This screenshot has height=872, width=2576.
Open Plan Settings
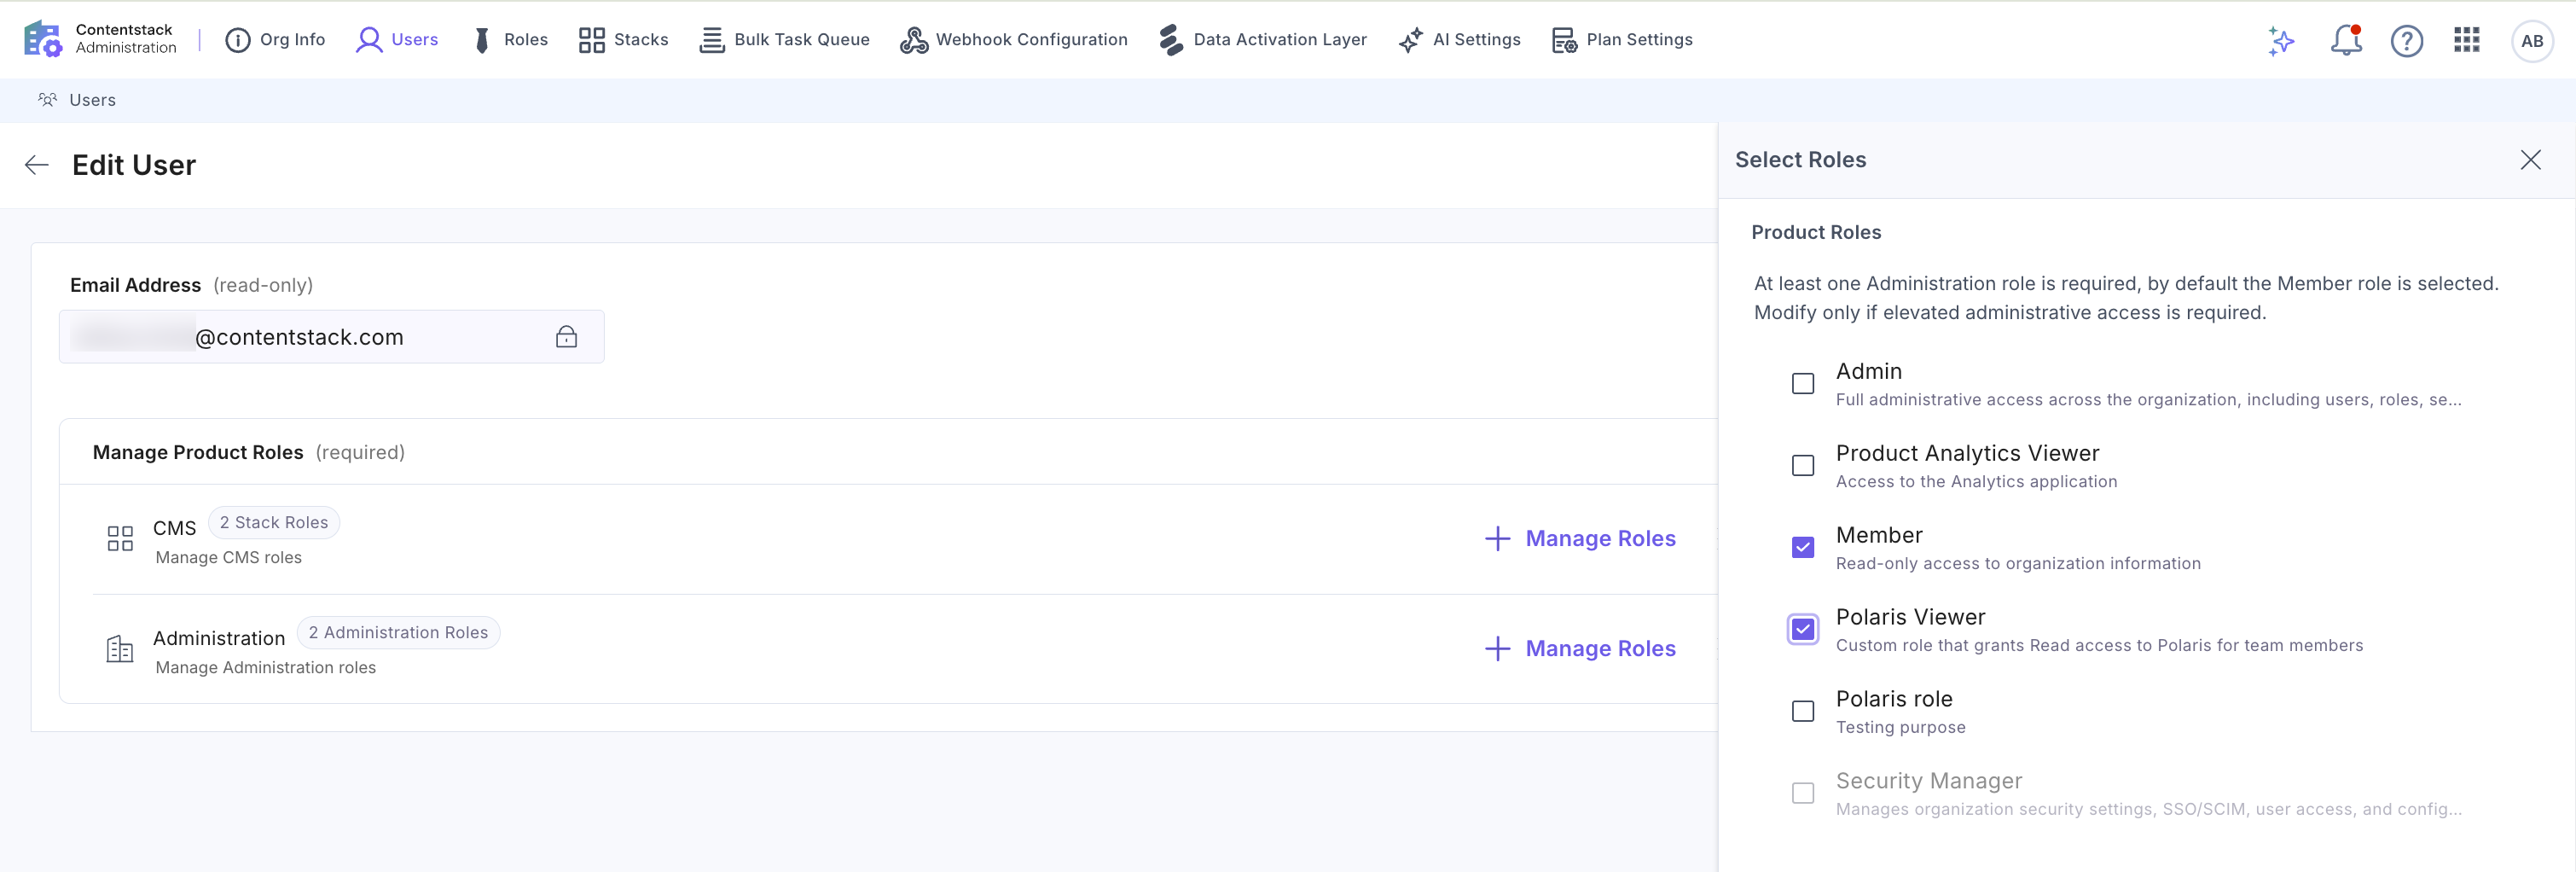(1622, 40)
